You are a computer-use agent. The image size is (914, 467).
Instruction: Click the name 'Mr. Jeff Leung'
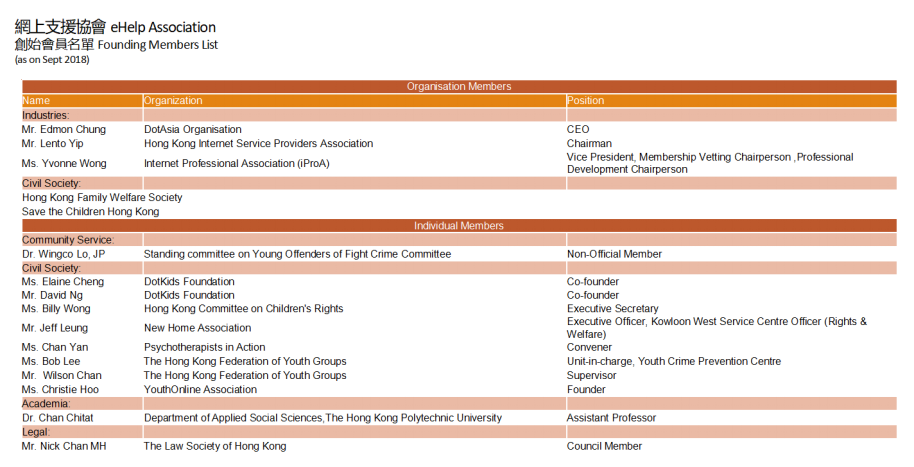coord(55,328)
